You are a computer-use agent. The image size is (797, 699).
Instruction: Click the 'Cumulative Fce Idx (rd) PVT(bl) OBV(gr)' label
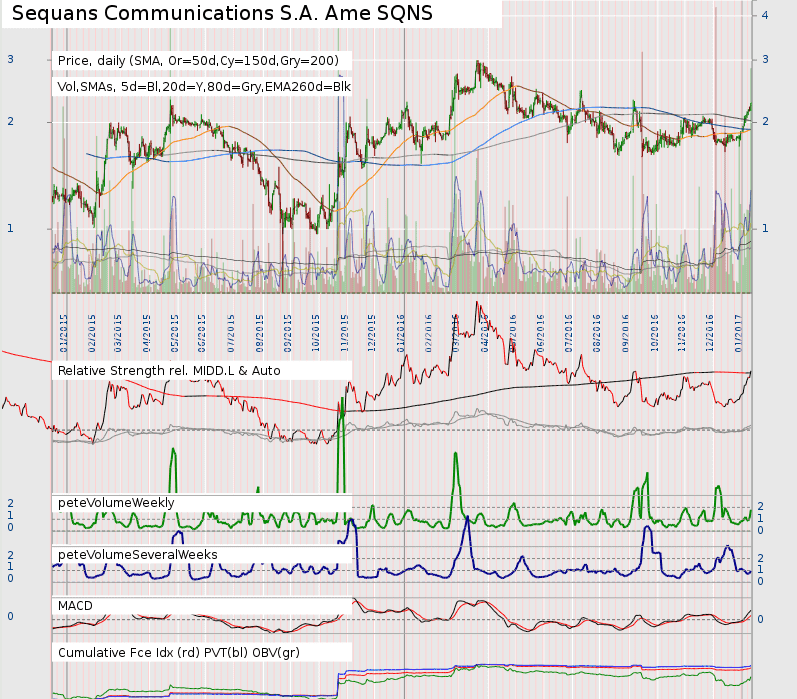[x=179, y=653]
